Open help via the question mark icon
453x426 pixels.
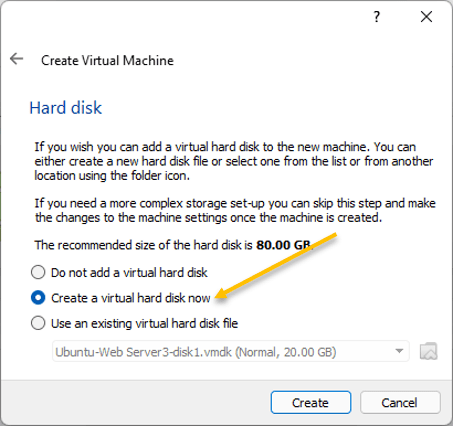376,16
